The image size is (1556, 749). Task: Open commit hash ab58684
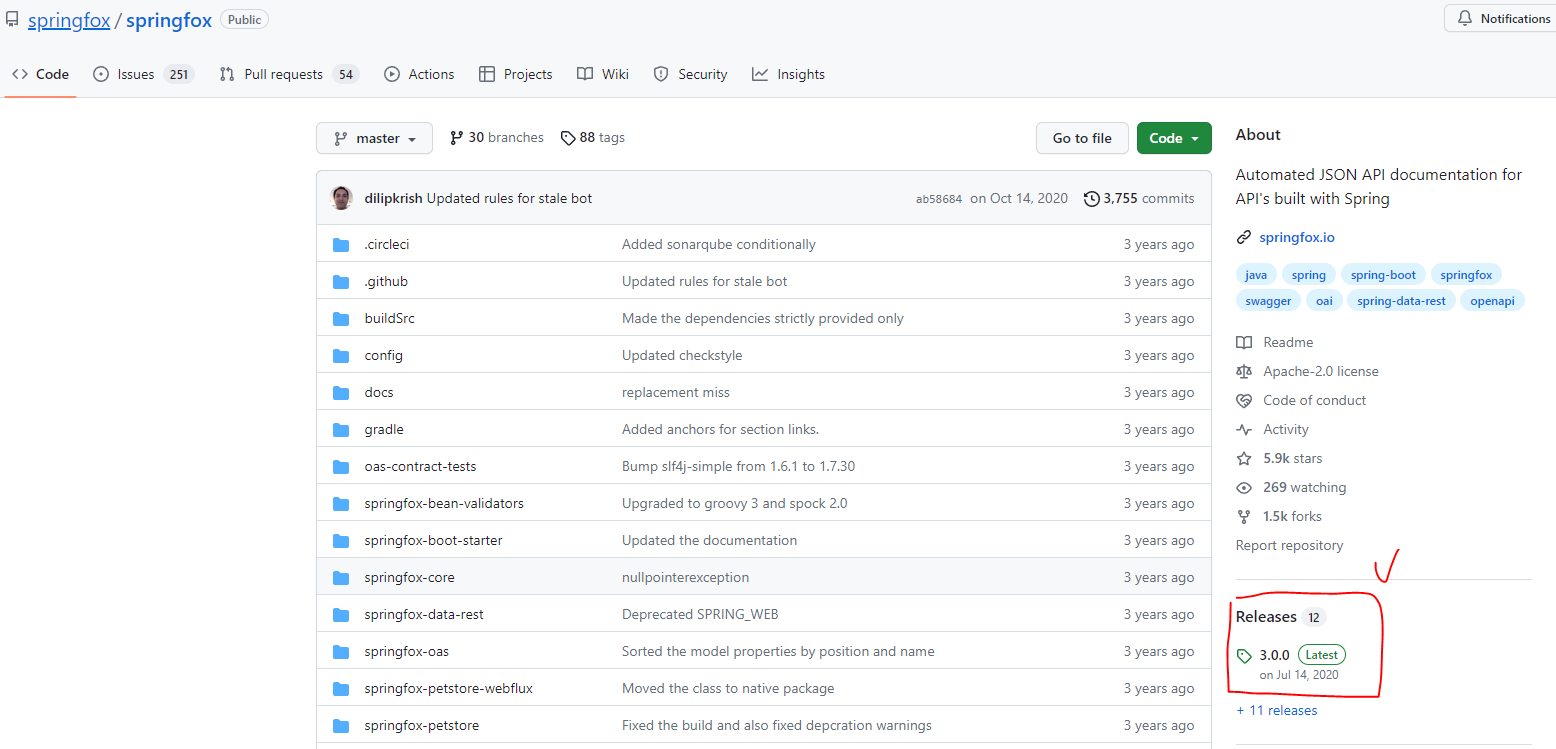click(939, 199)
